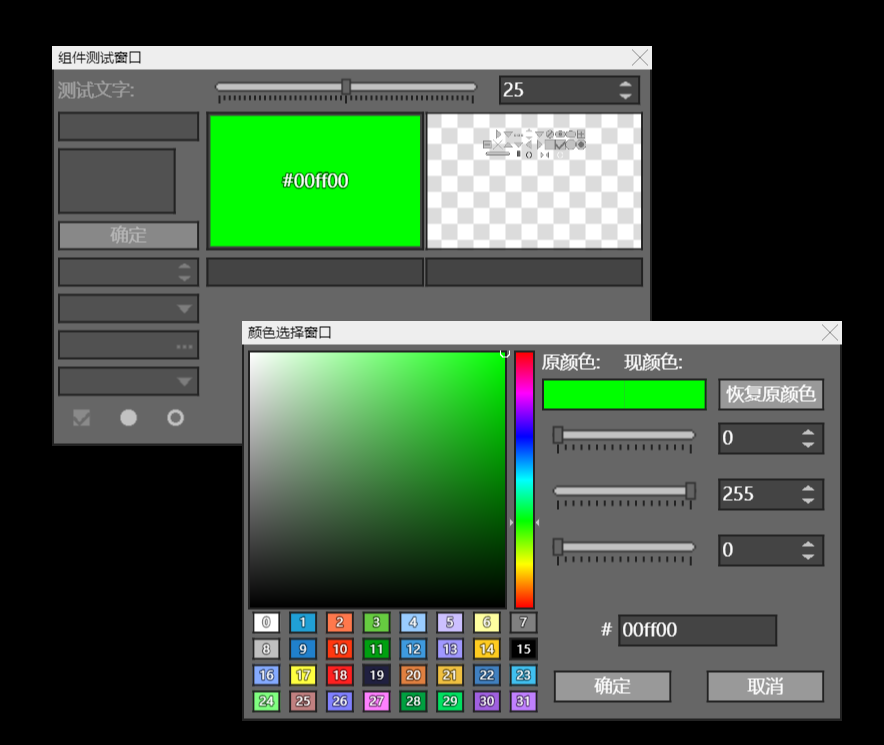The width and height of the screenshot is (884, 745).
Task: Increase the blue channel spinbox value
Action: click(808, 544)
